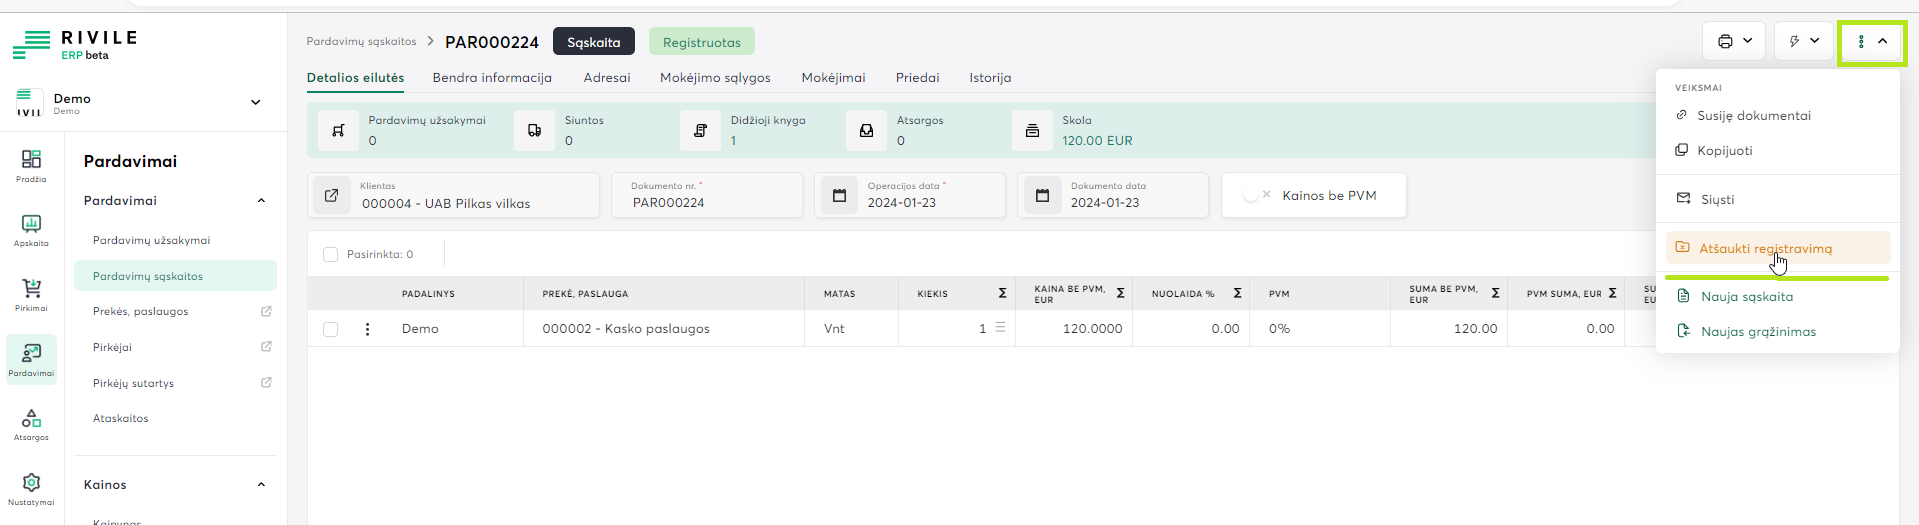Open Nustatymai settings sidebar icon

[31, 488]
